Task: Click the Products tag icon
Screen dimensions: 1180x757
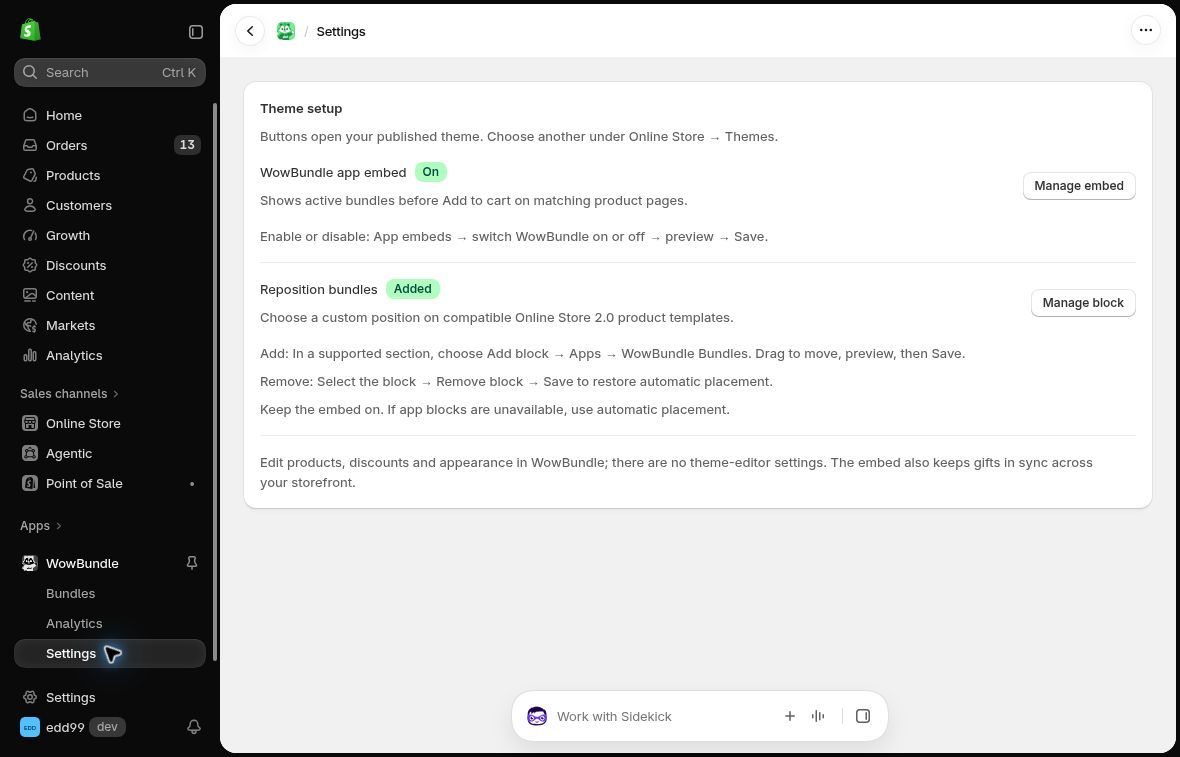Action: point(30,175)
